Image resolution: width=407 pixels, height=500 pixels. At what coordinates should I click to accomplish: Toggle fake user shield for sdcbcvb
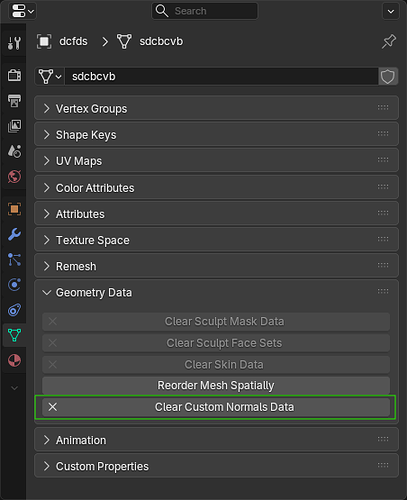click(x=388, y=77)
